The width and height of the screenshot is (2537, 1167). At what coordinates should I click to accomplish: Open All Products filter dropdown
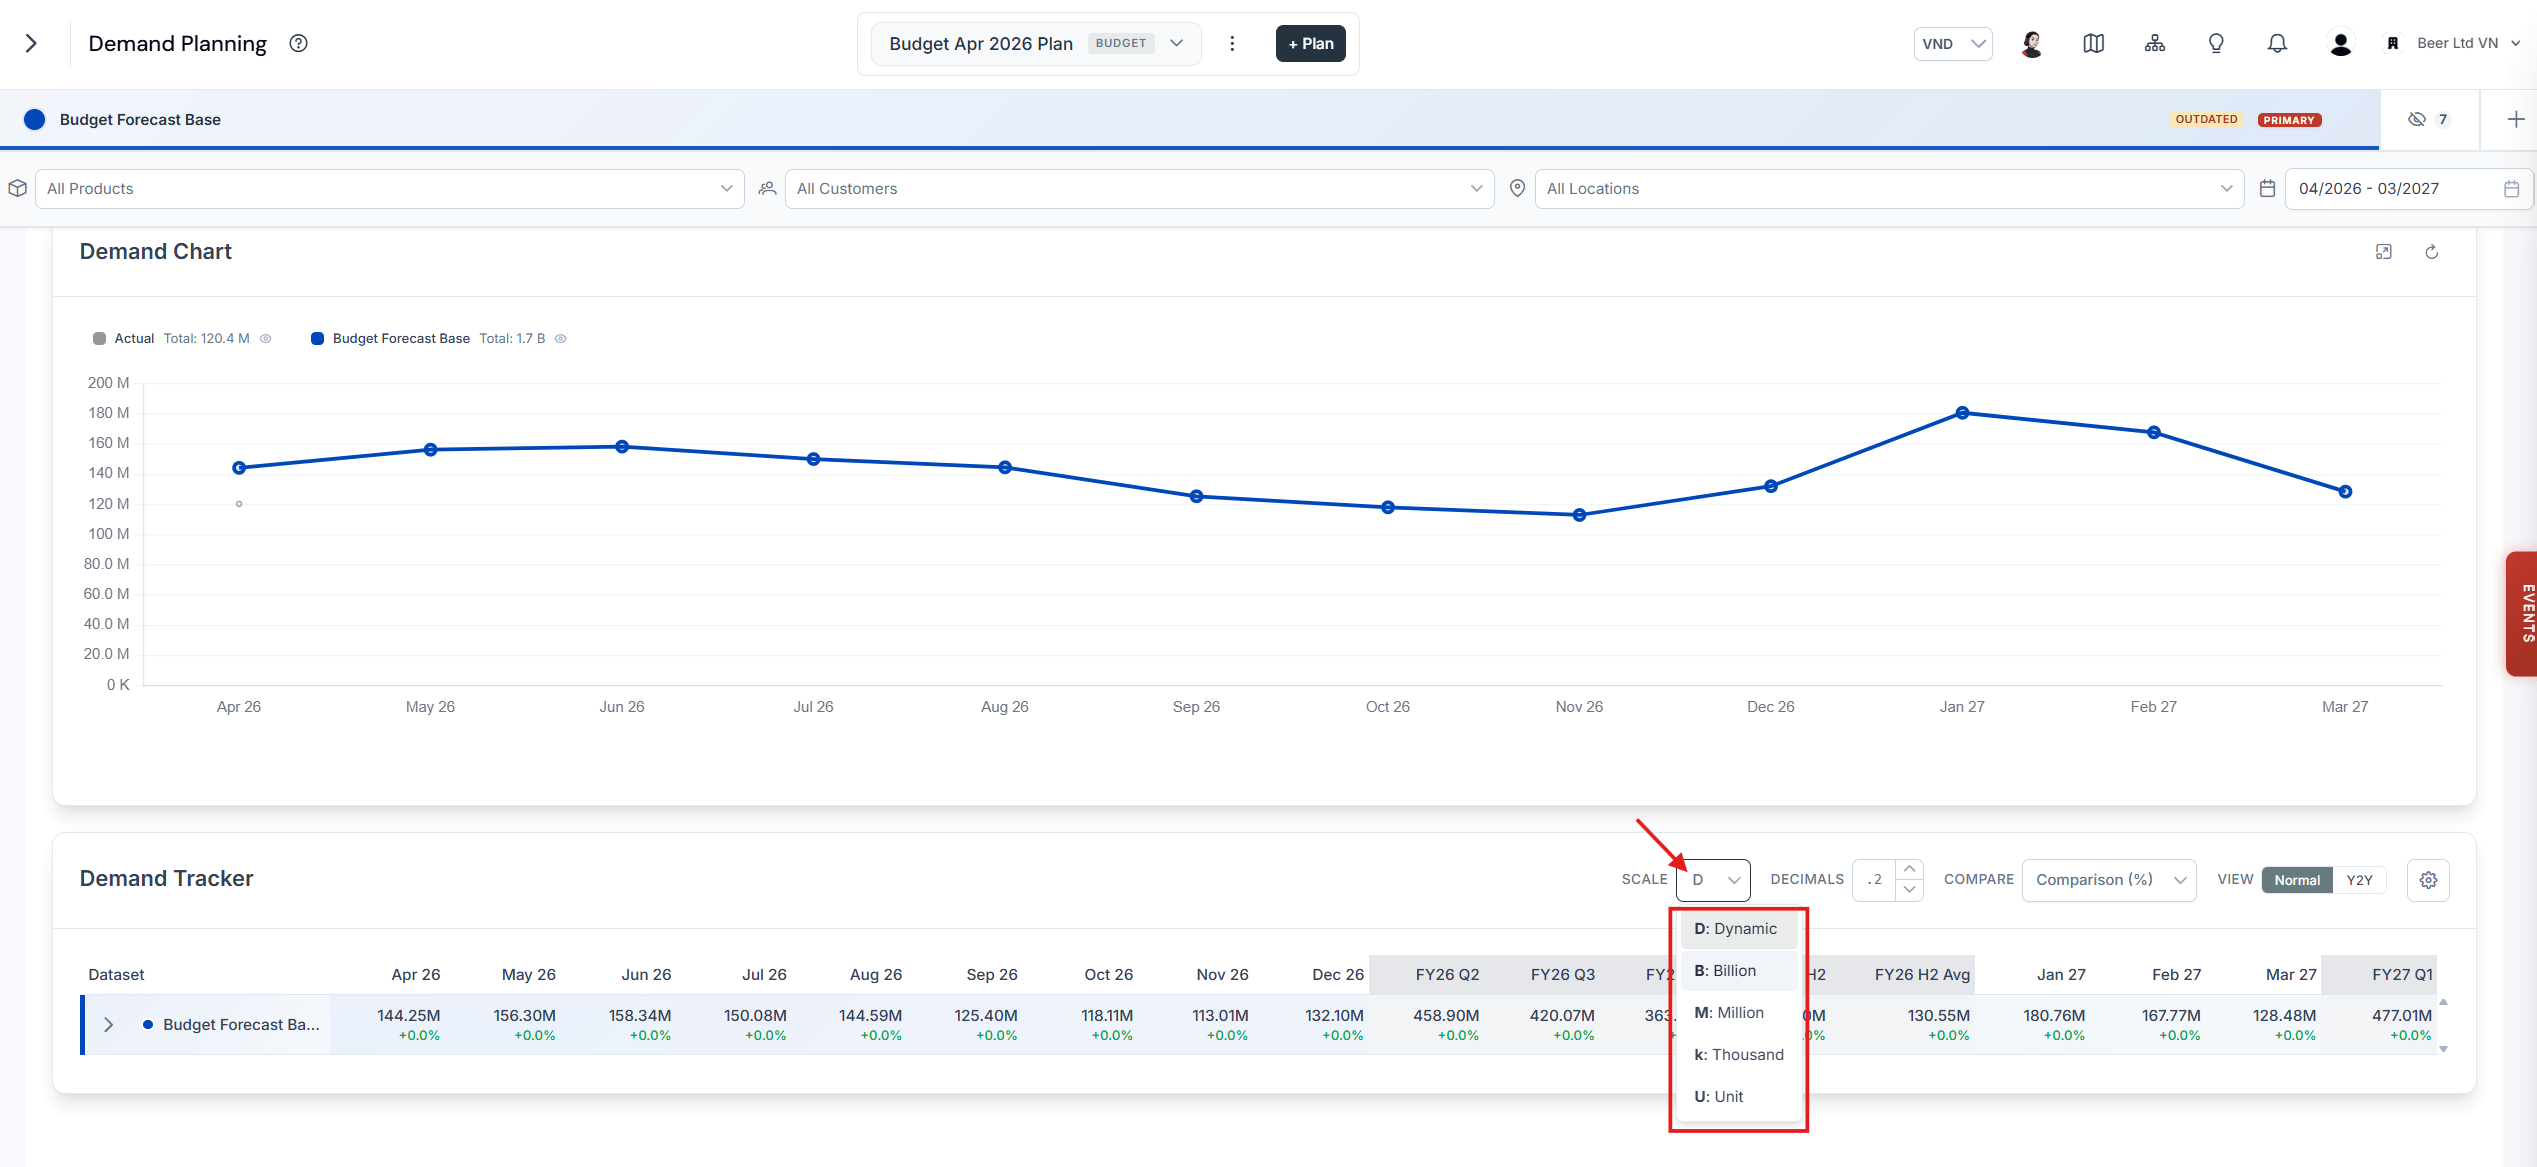(390, 188)
